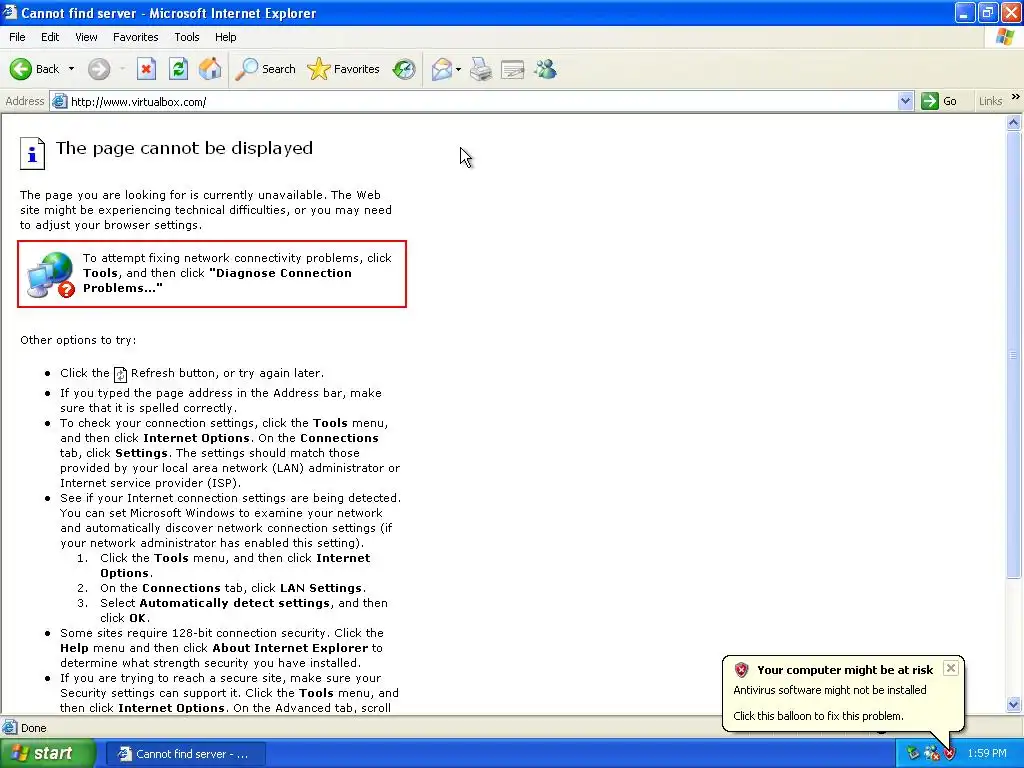Open the File menu
This screenshot has height=768, width=1024.
click(x=17, y=37)
